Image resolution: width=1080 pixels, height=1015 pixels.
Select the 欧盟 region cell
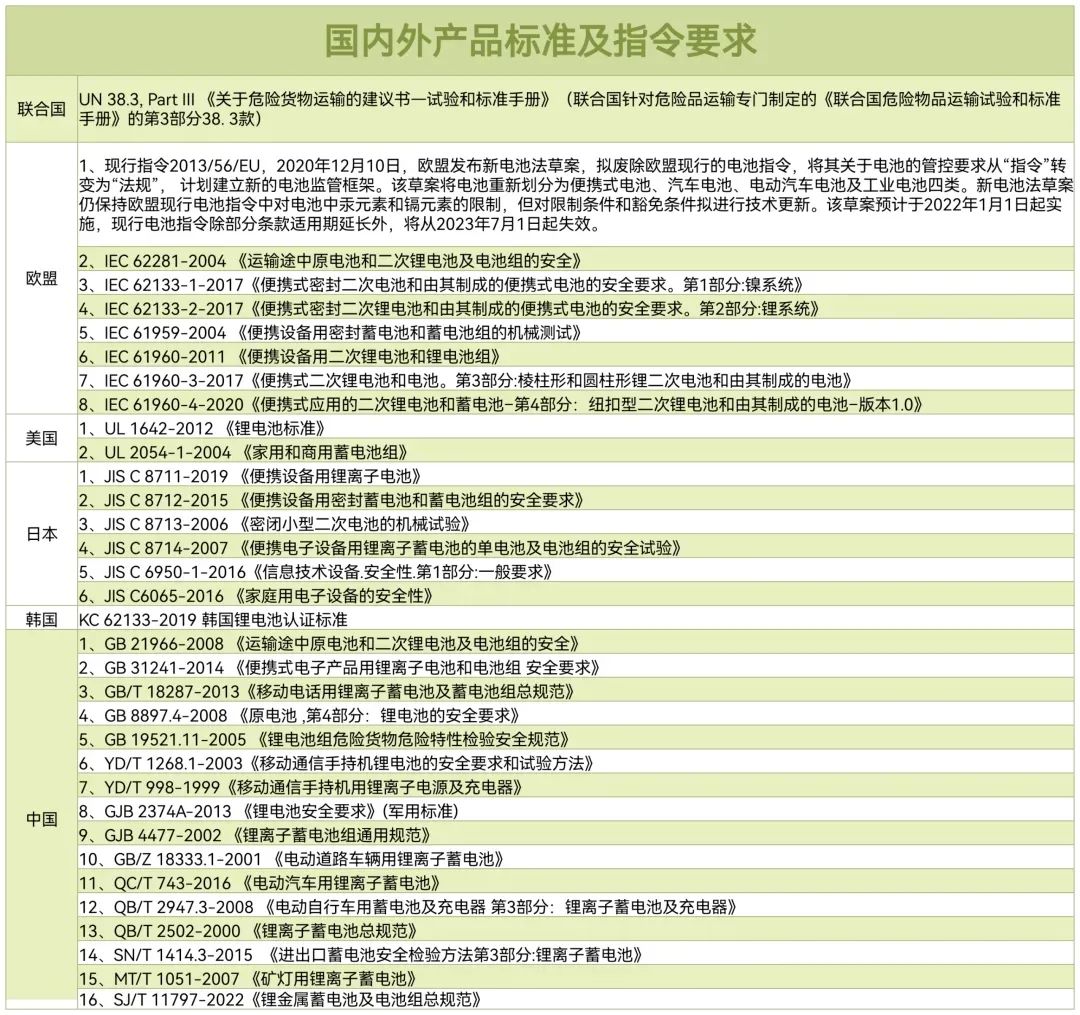tap(41, 279)
